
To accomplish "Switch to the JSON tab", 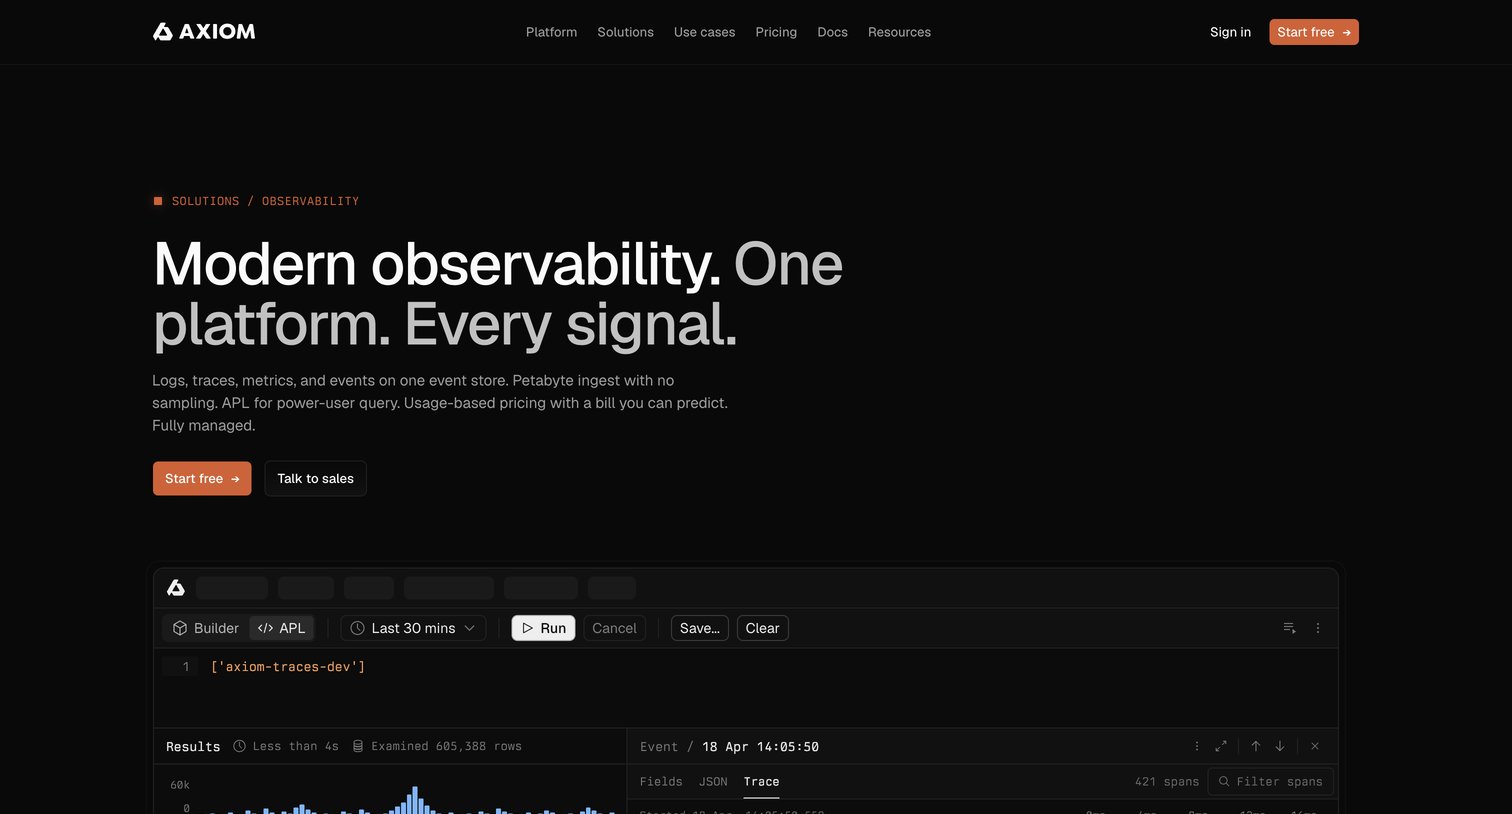I will coord(713,781).
